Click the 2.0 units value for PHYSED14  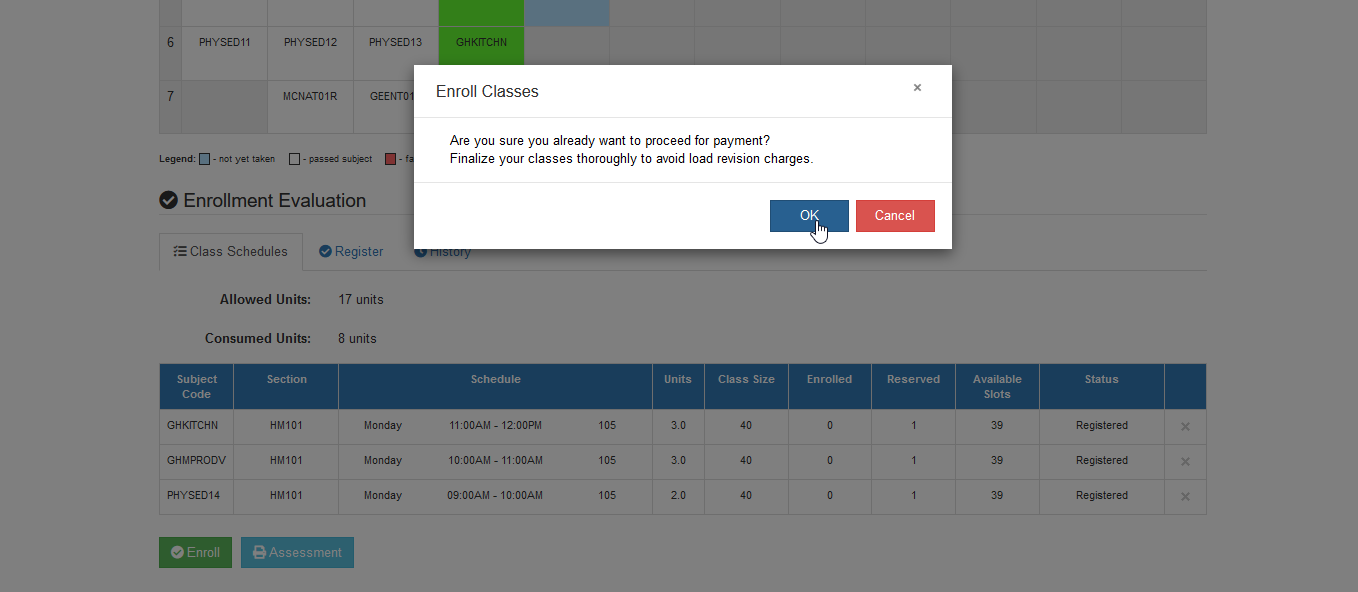[x=678, y=495]
